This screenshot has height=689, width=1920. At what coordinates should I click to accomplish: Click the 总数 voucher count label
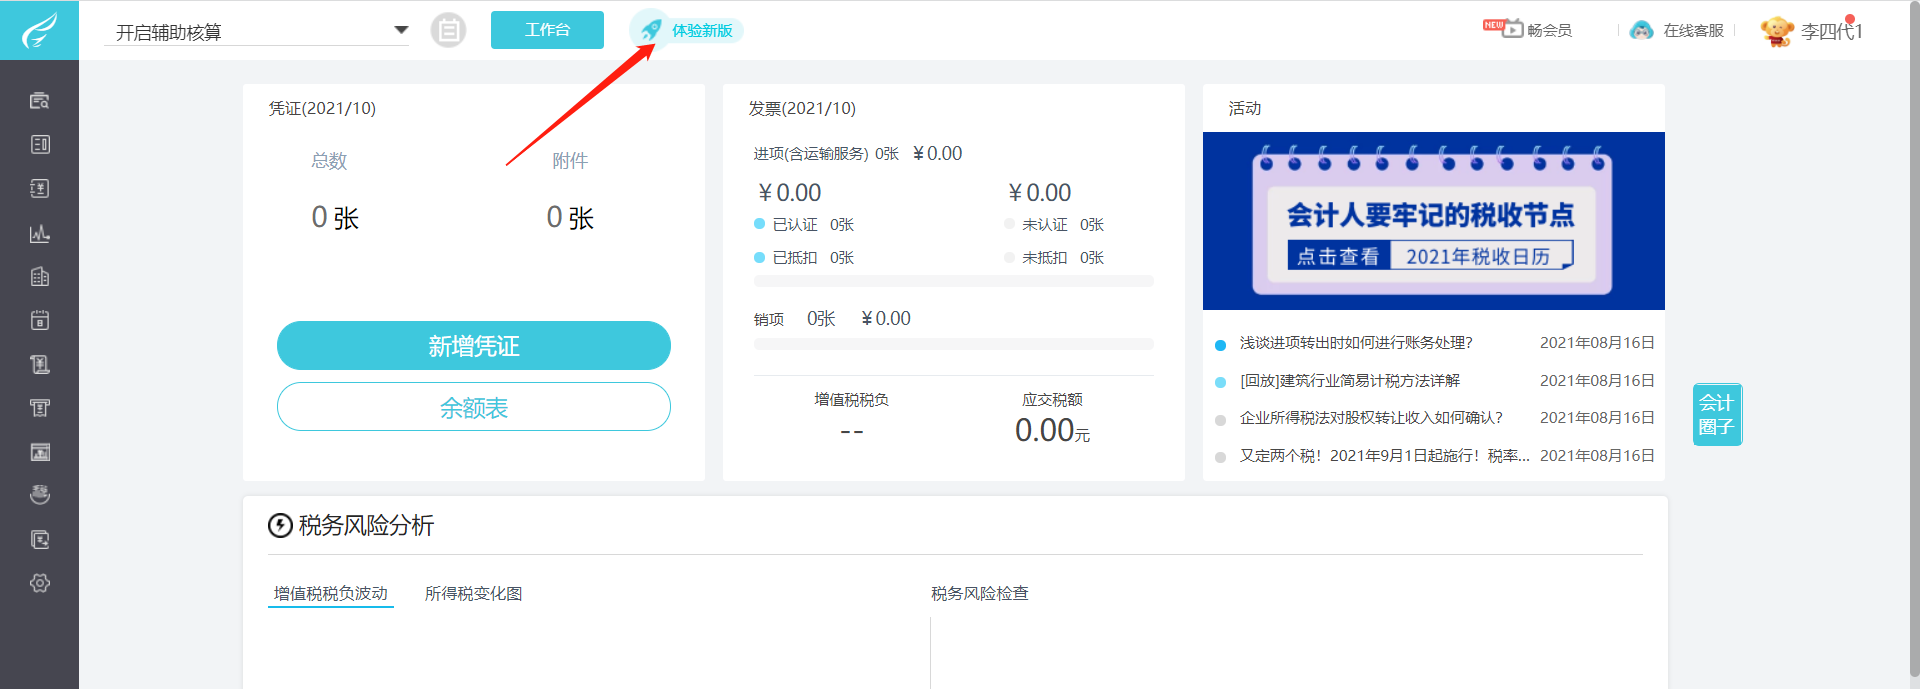329,161
